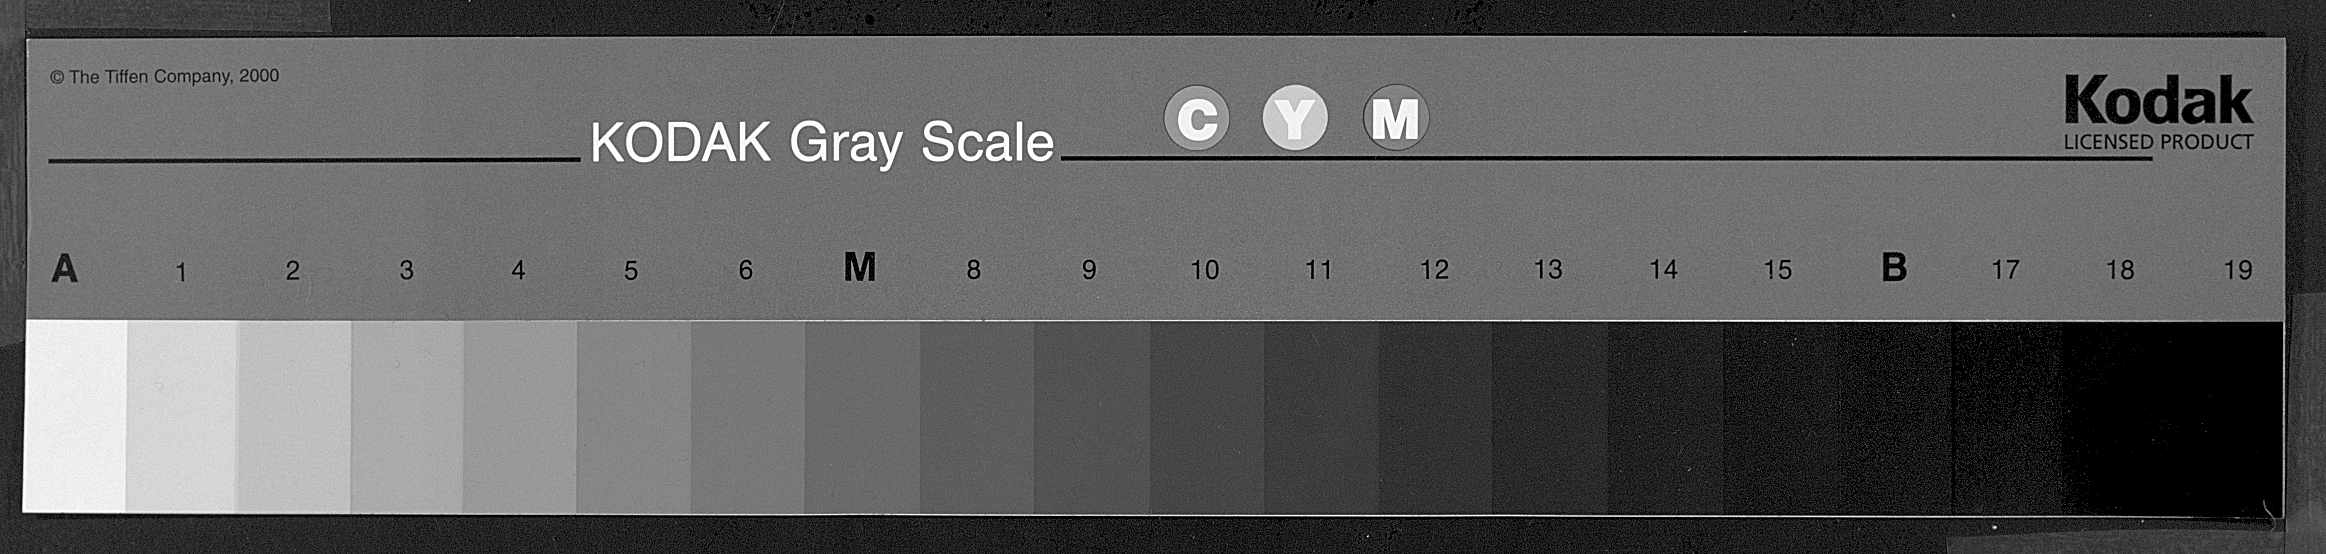Click the KODAK Gray Scale title
This screenshot has height=554, width=2326.
pos(822,143)
